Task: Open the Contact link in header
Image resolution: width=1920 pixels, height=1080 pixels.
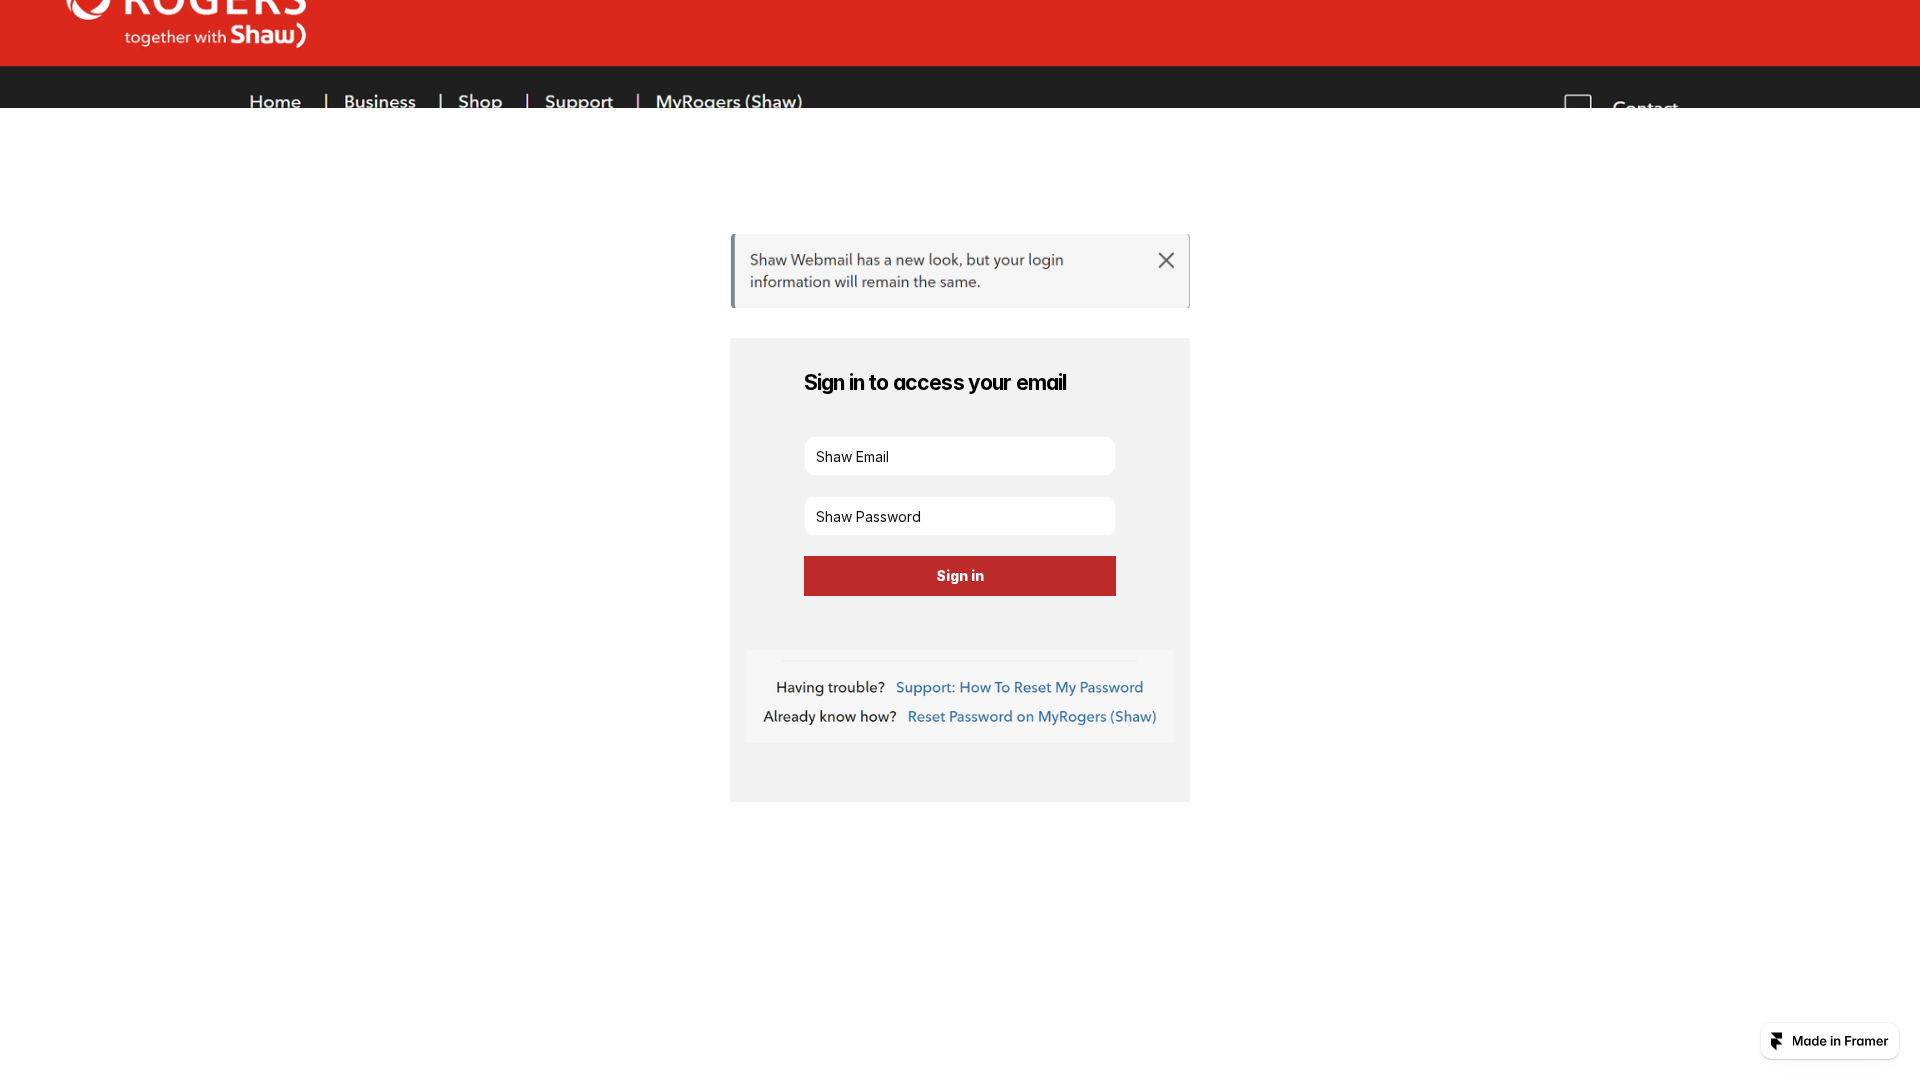Action: 1645,103
